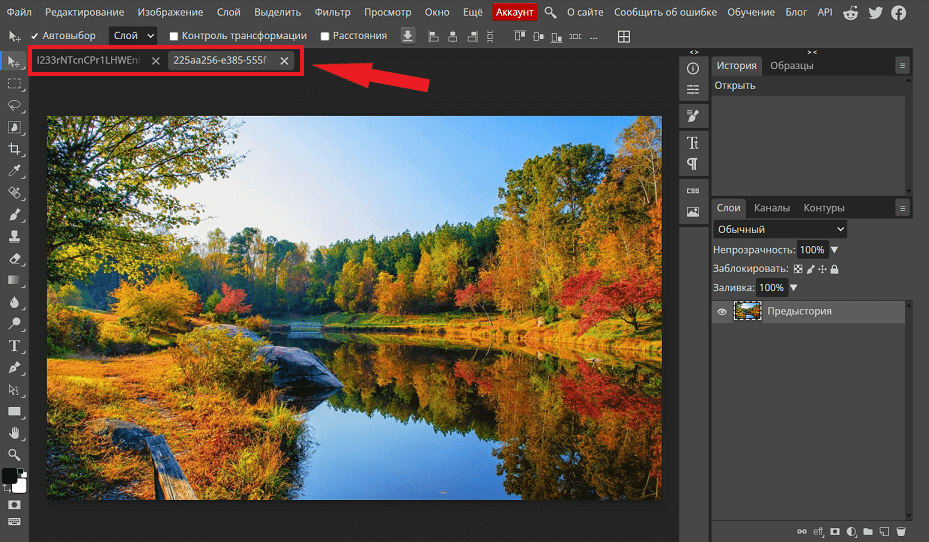Screen dimensions: 929x542
Task: Open the Слой dropdown in the options bar
Action: pos(133,36)
